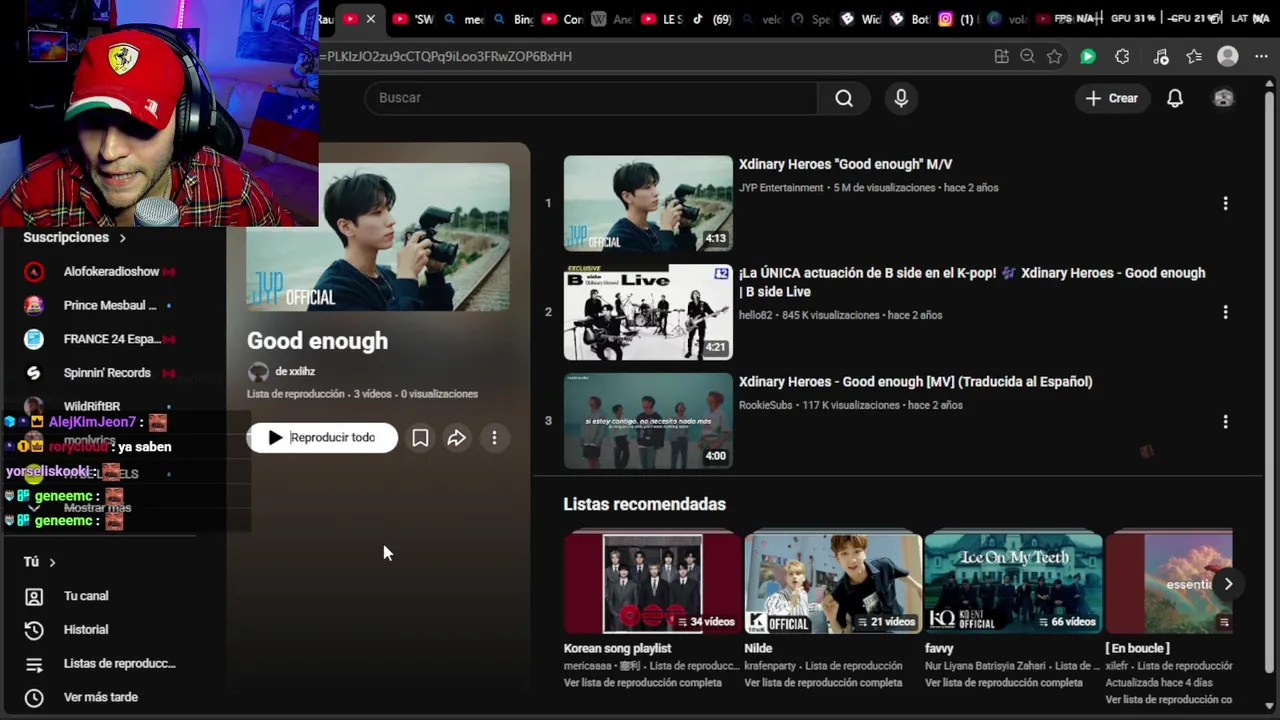The image size is (1280, 720).
Task: Click the Buscar search field
Action: pyautogui.click(x=592, y=98)
